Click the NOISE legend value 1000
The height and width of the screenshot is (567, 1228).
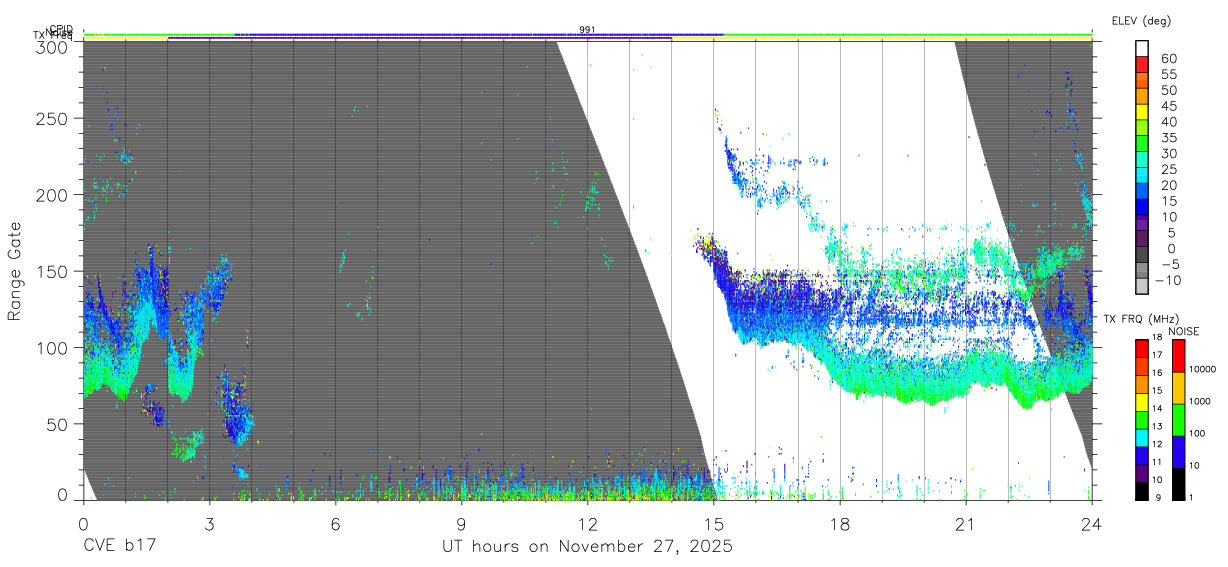(x=1200, y=402)
